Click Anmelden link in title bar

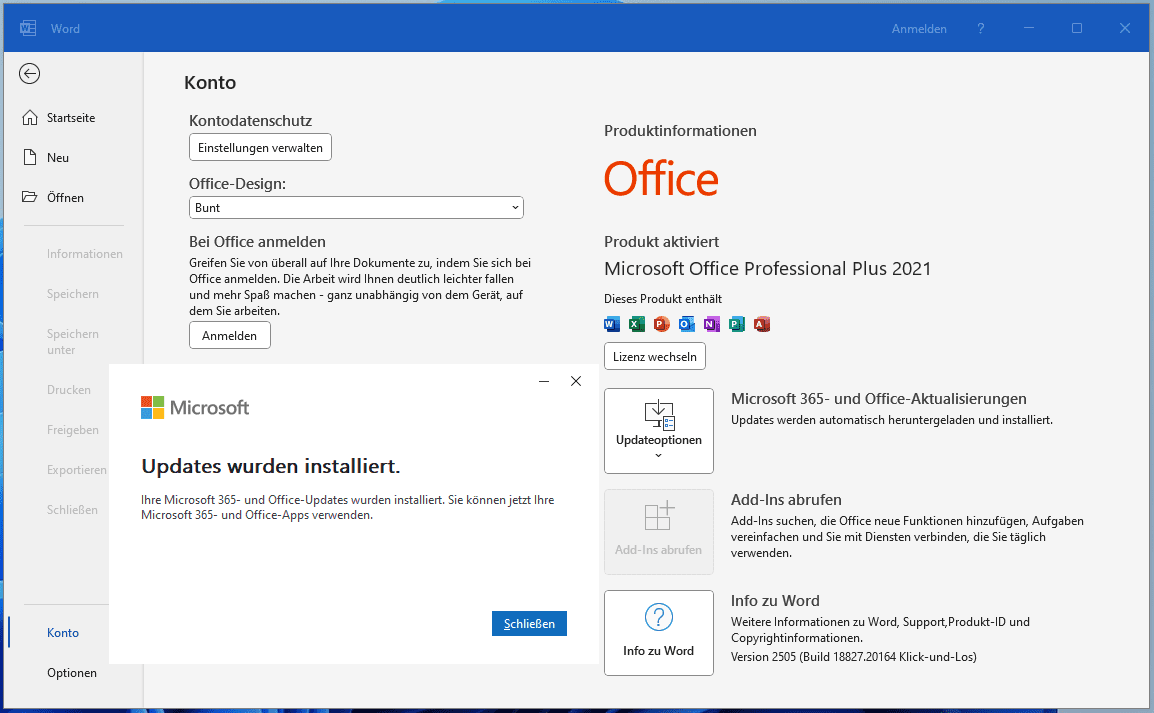tap(919, 29)
